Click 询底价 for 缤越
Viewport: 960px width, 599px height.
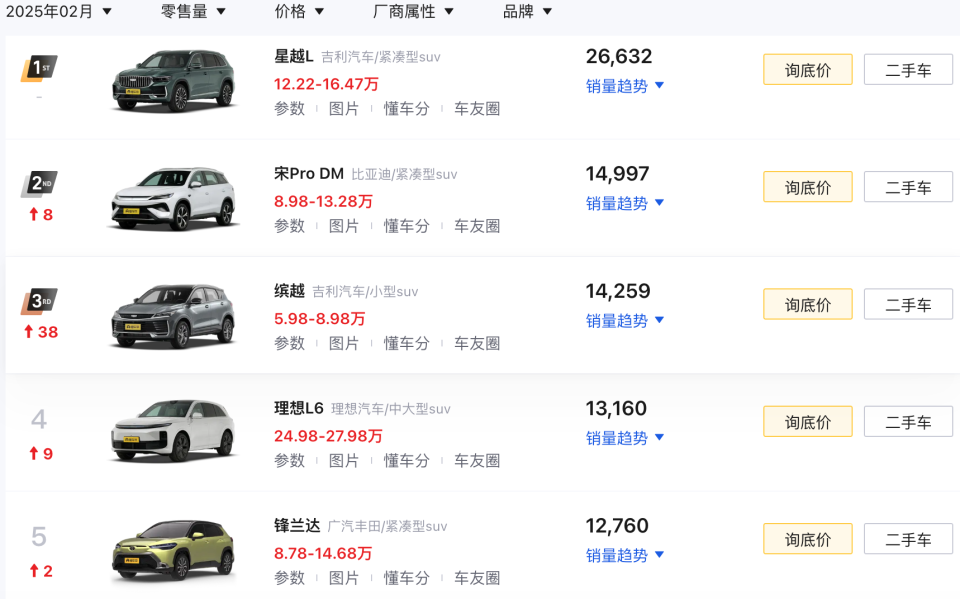(x=807, y=304)
